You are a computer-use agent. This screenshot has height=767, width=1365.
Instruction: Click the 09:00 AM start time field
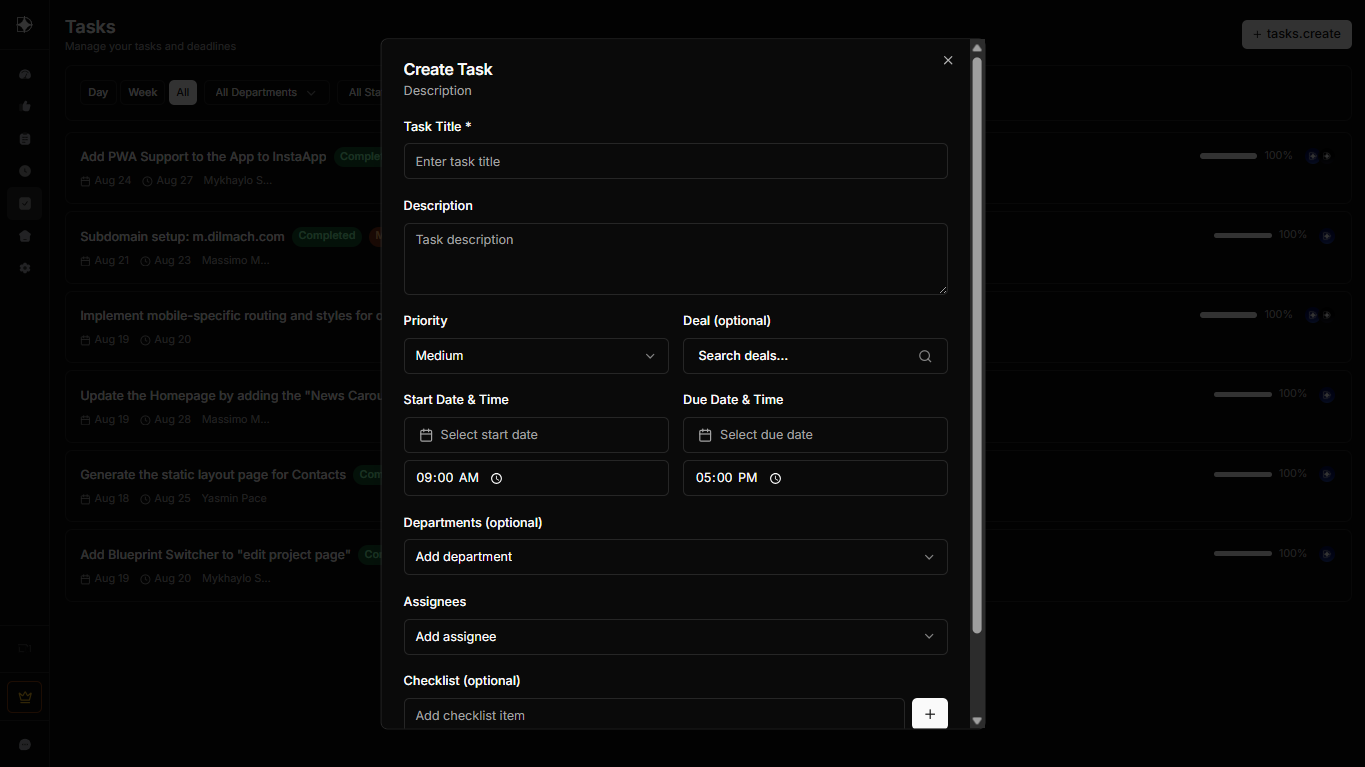point(536,478)
